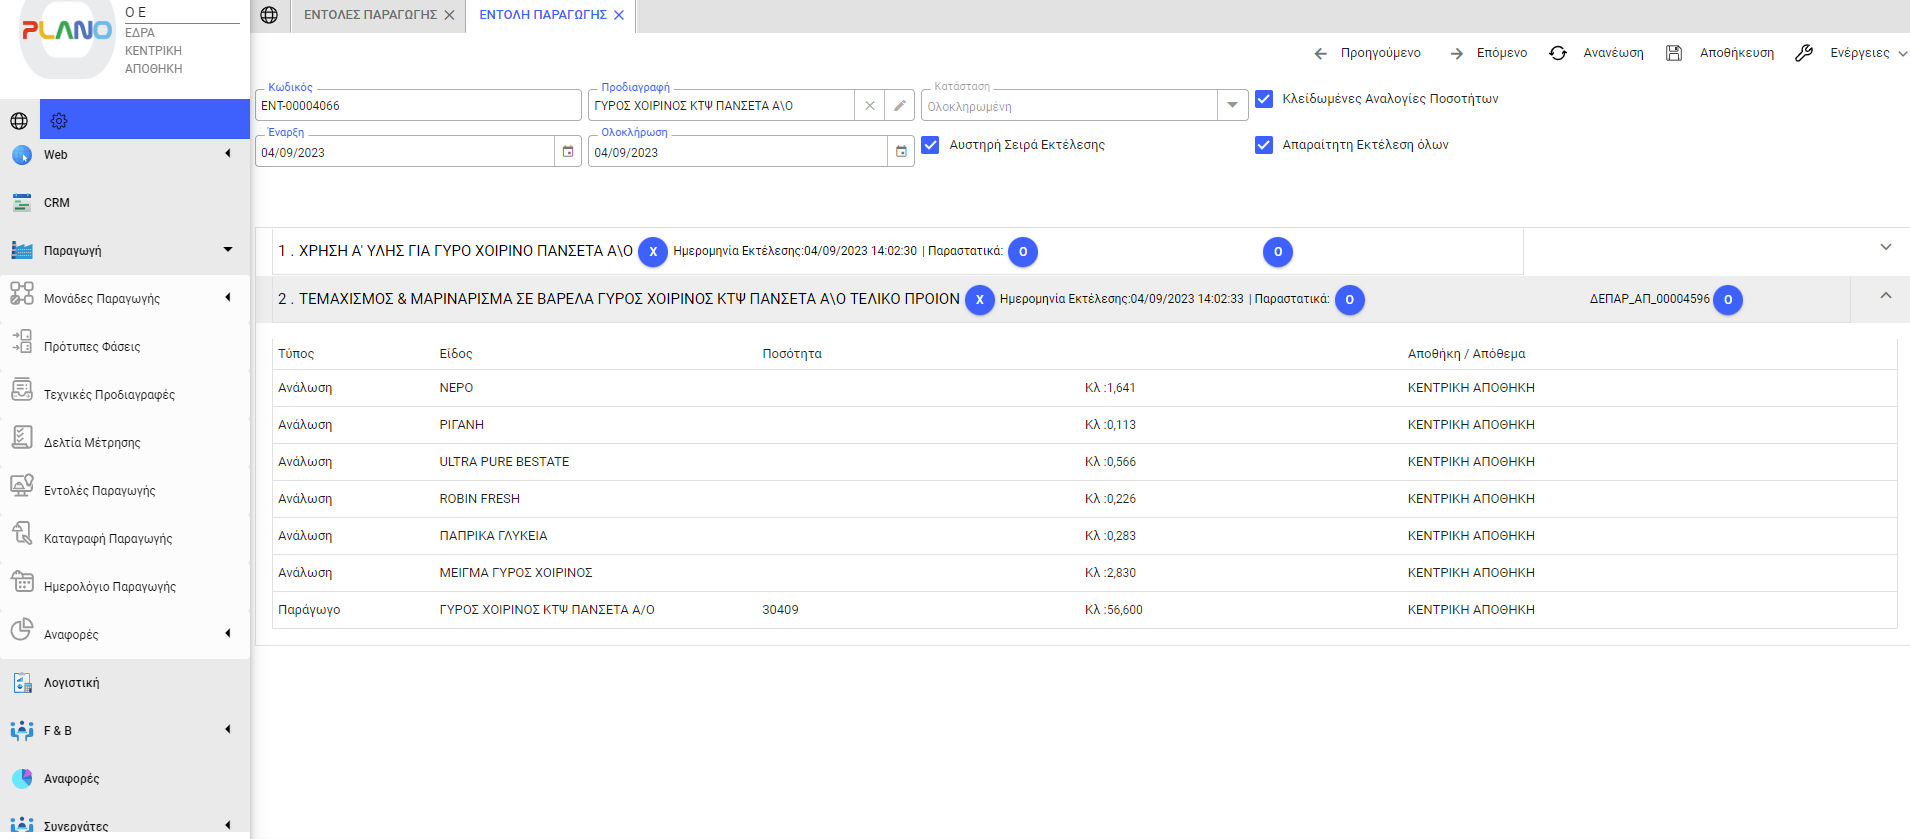Click the Εντολές Παραγωγής icon
Viewport: 1910px width, 839px height.
[22, 485]
